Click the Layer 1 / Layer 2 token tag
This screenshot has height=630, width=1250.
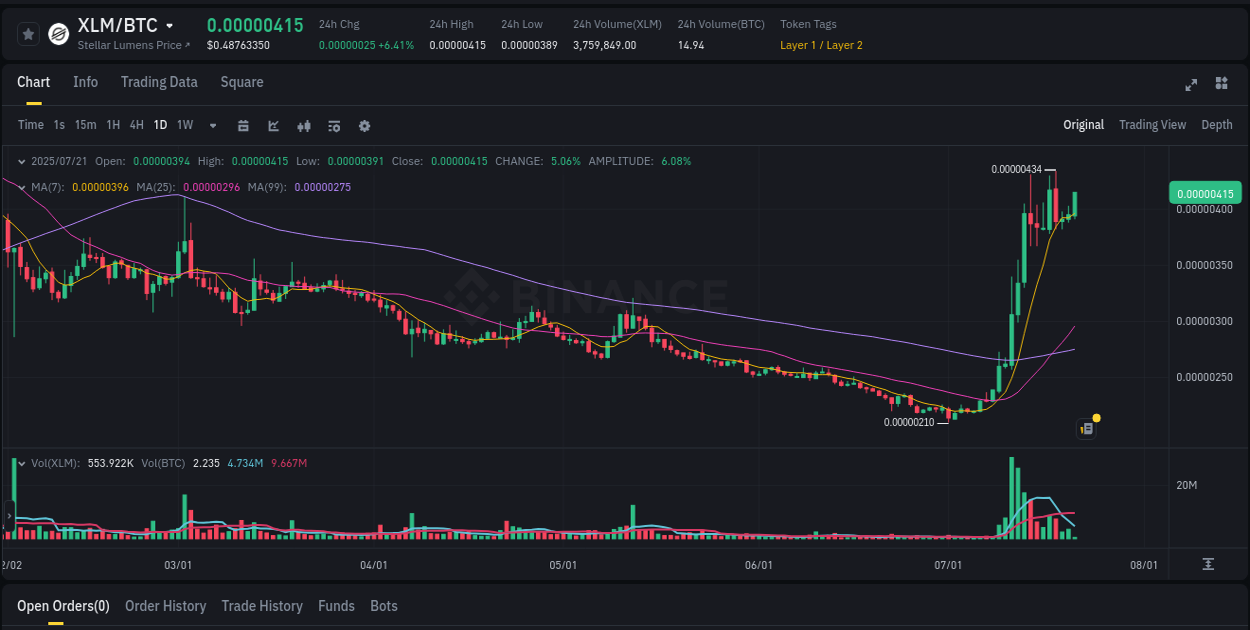tap(821, 45)
